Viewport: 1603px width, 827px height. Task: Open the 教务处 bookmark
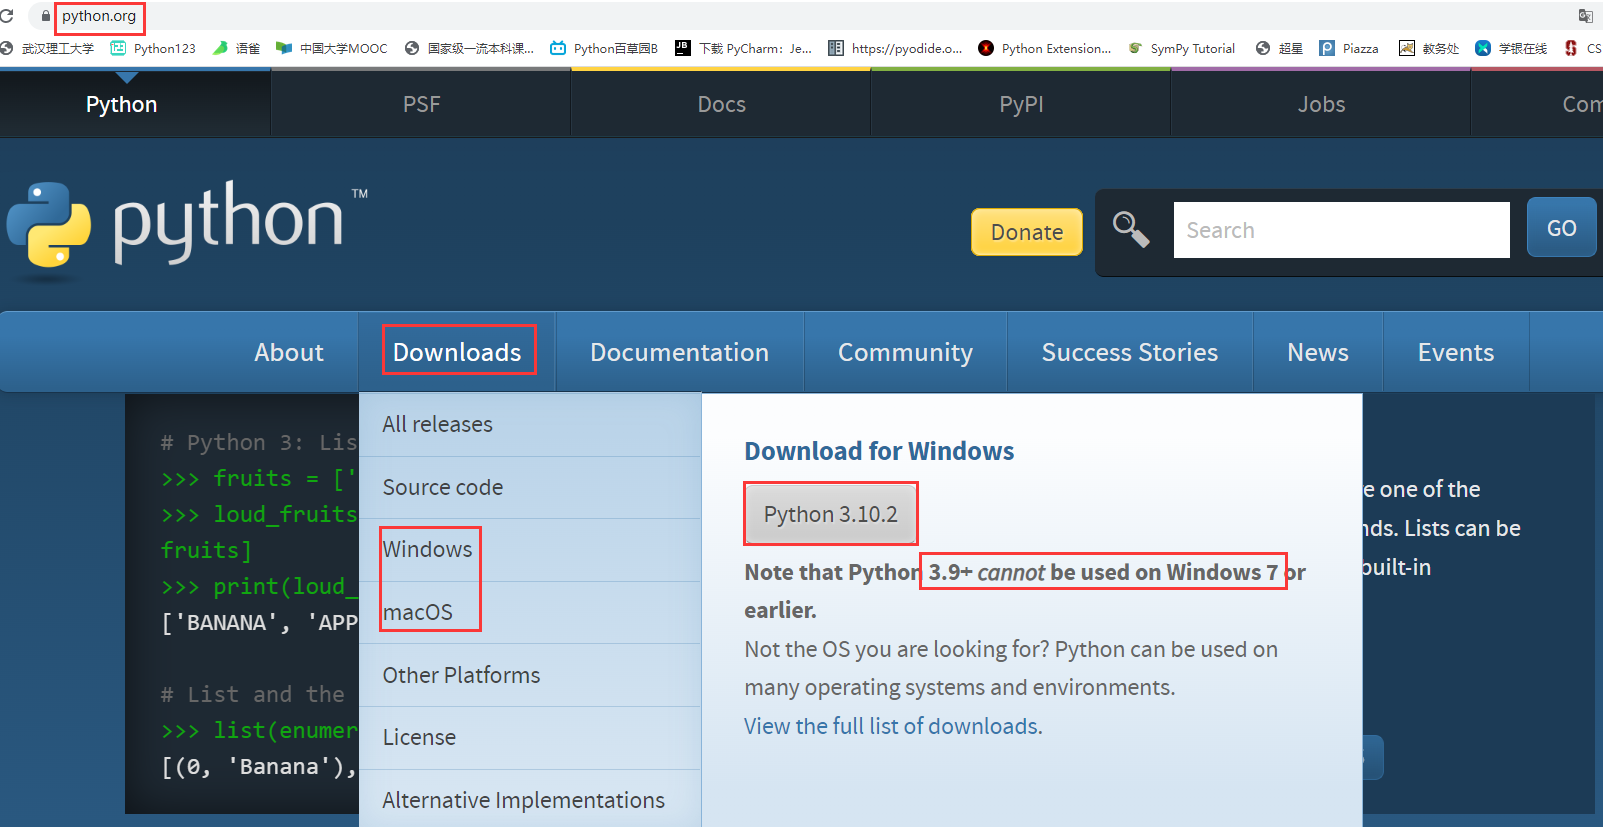coord(1429,48)
